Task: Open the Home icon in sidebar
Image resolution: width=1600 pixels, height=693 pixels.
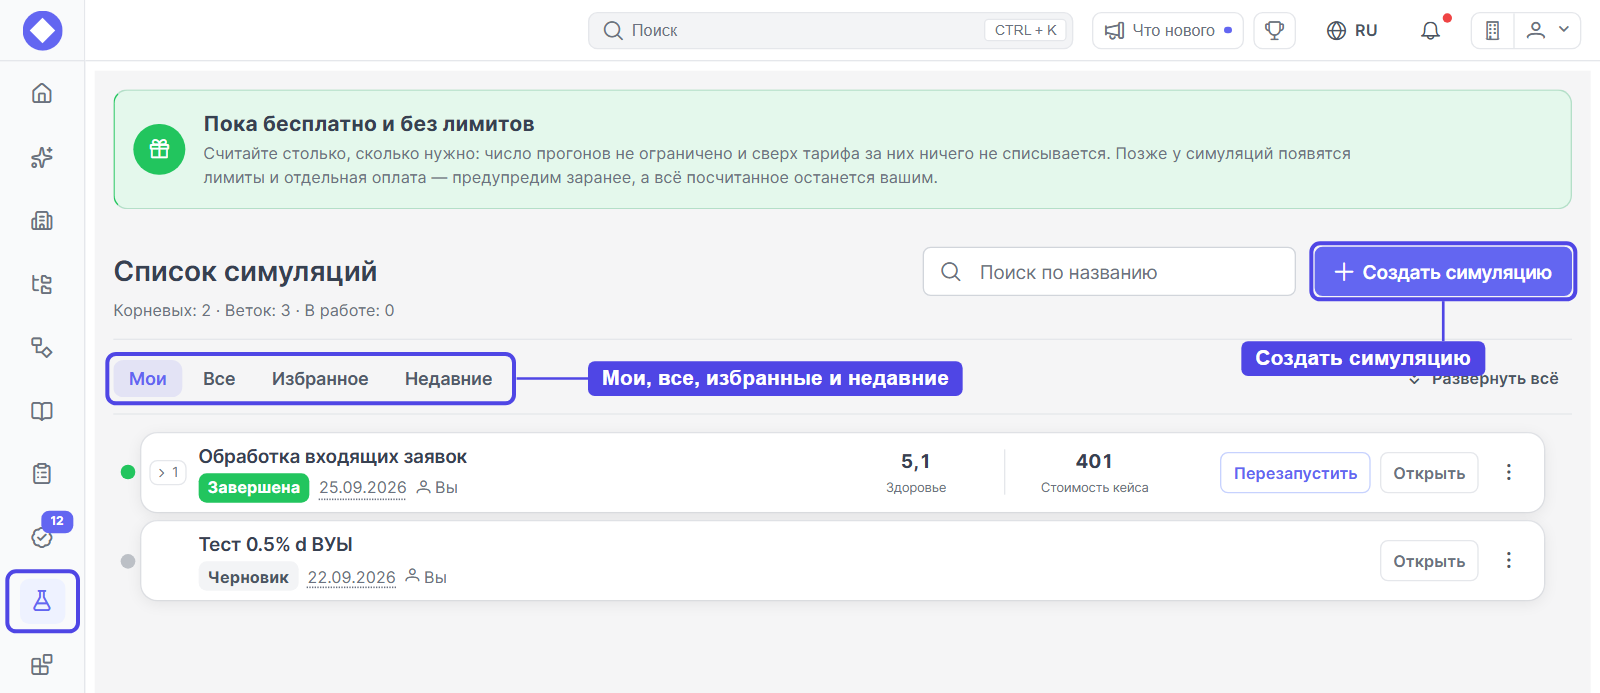Action: 42,93
